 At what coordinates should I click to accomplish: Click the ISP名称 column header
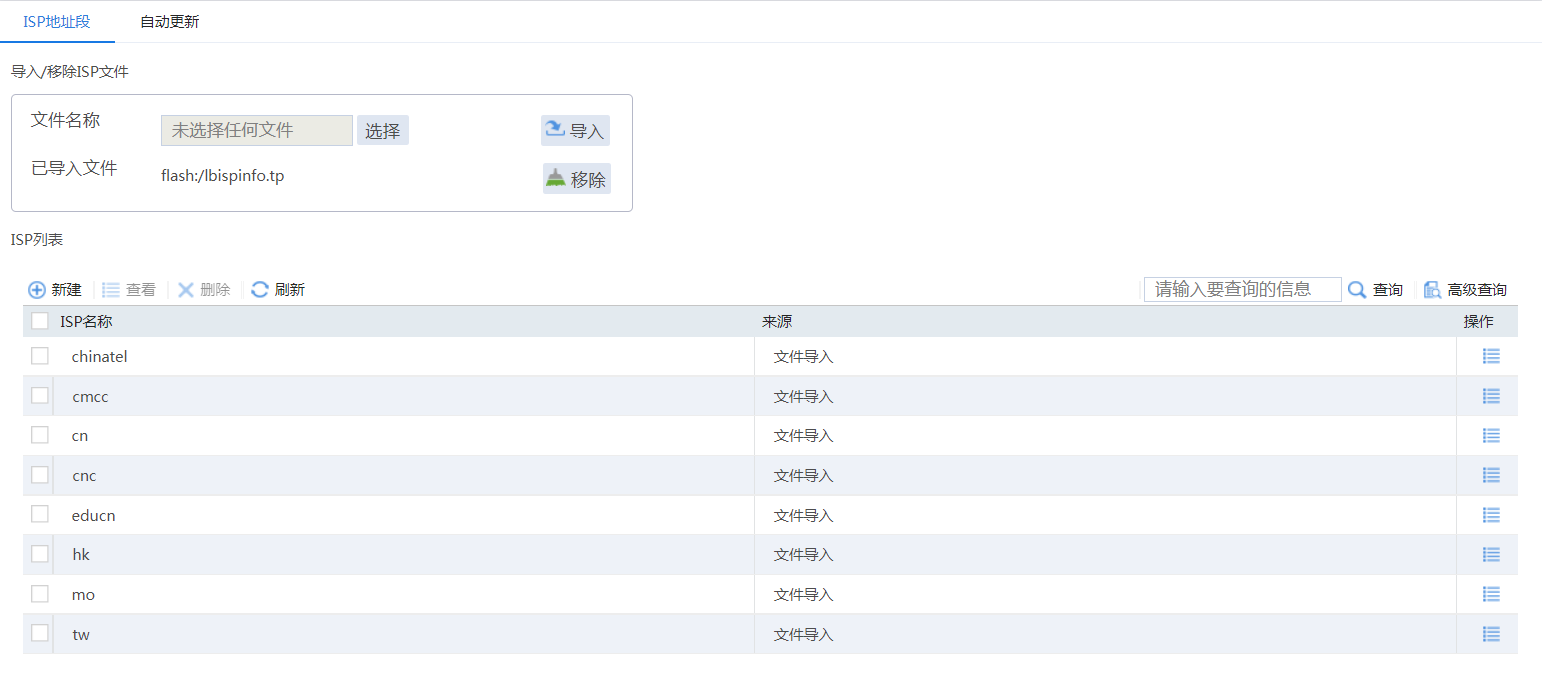tap(86, 321)
